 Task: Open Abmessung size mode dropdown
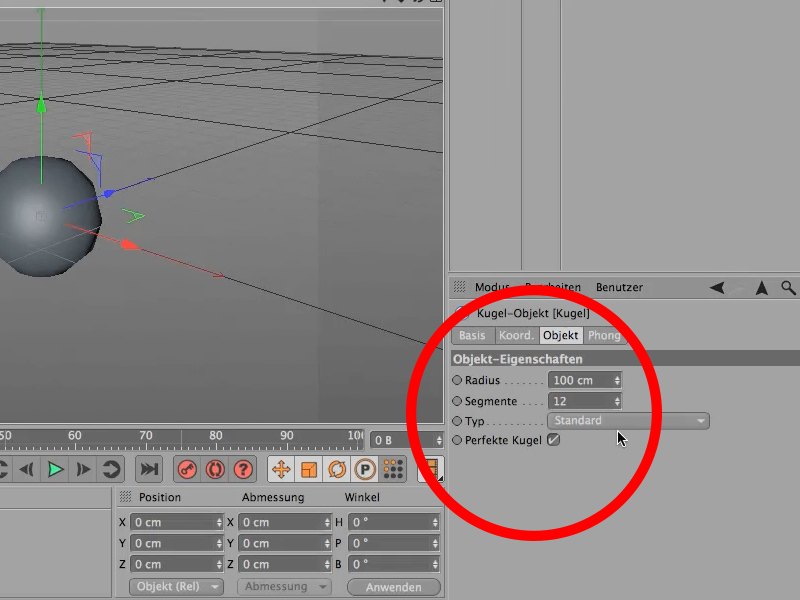click(x=285, y=587)
